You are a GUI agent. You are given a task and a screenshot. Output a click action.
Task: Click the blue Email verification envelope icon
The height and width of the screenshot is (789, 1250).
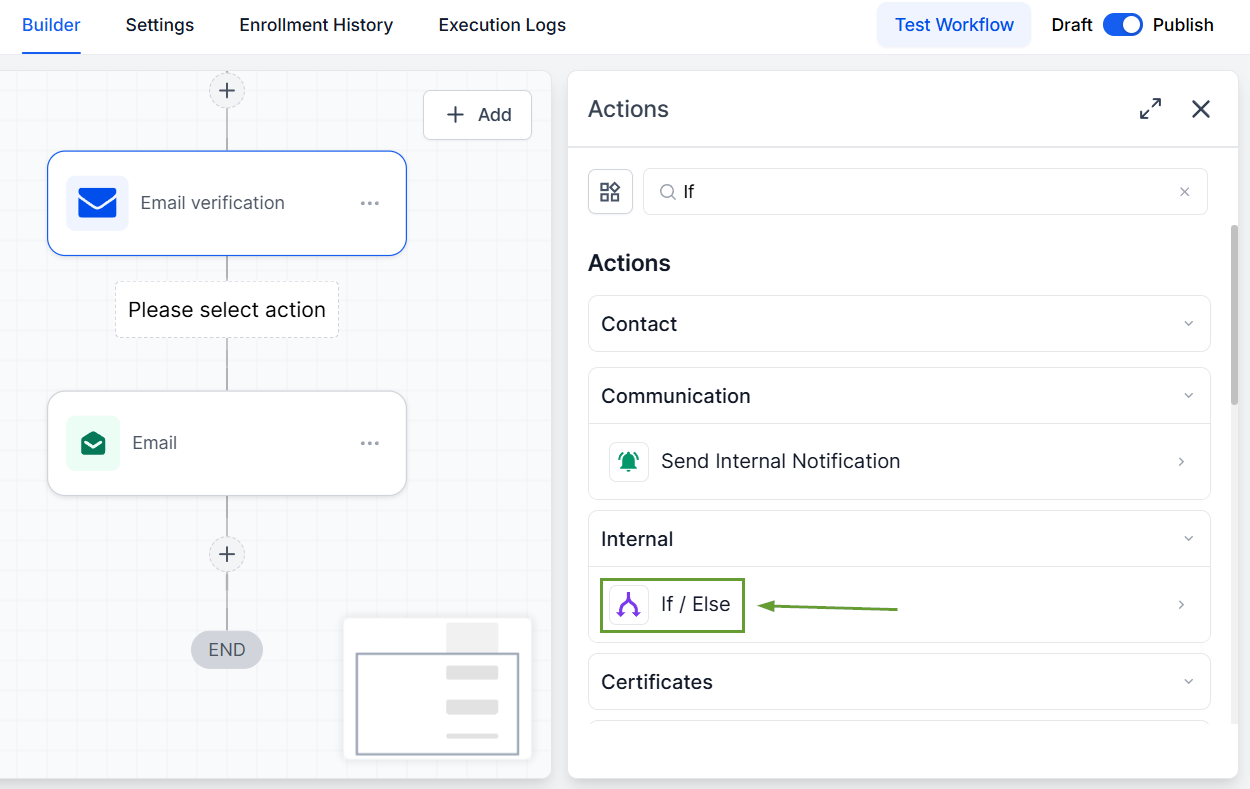97,203
